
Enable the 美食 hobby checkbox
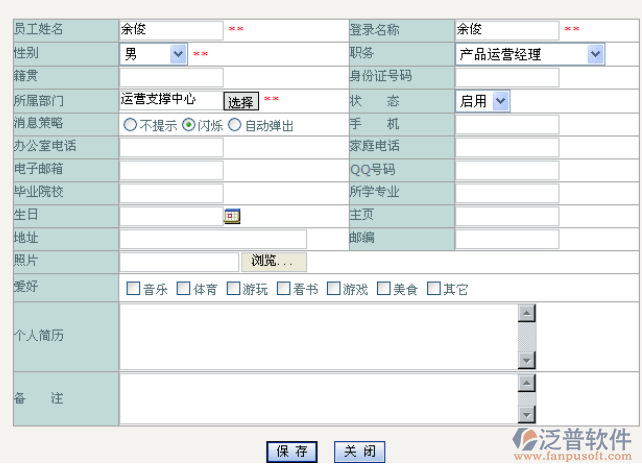[x=383, y=289]
